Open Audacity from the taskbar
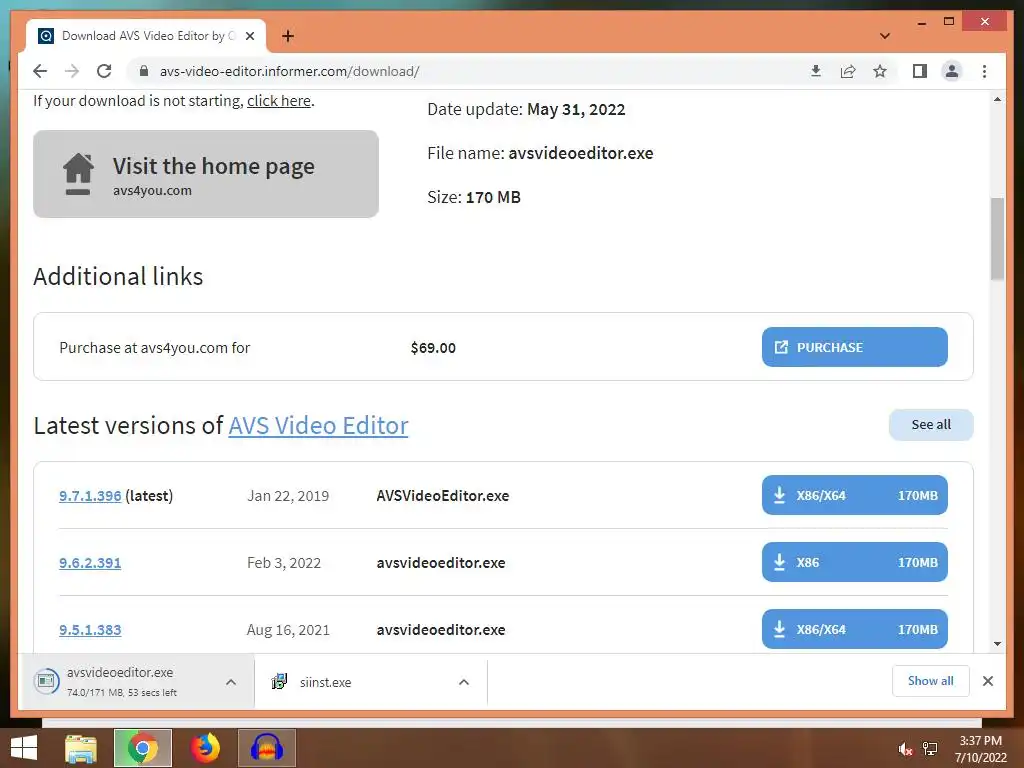Viewport: 1024px width, 768px height. [x=267, y=748]
